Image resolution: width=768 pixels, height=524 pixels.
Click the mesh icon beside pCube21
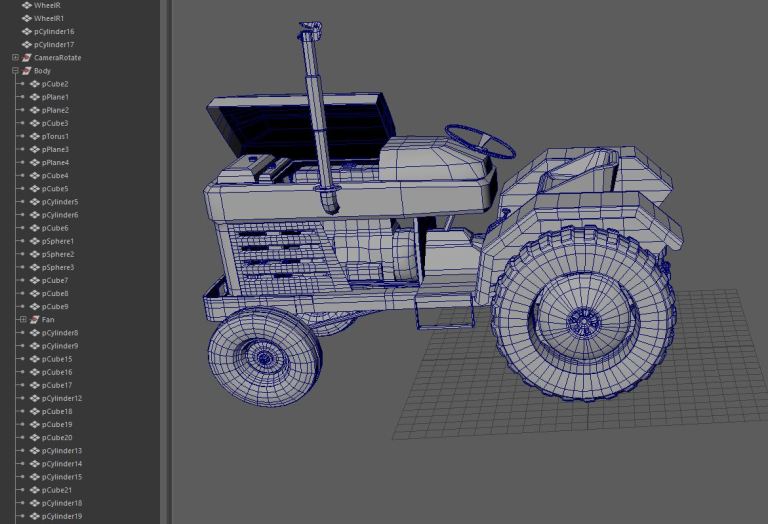[35, 490]
